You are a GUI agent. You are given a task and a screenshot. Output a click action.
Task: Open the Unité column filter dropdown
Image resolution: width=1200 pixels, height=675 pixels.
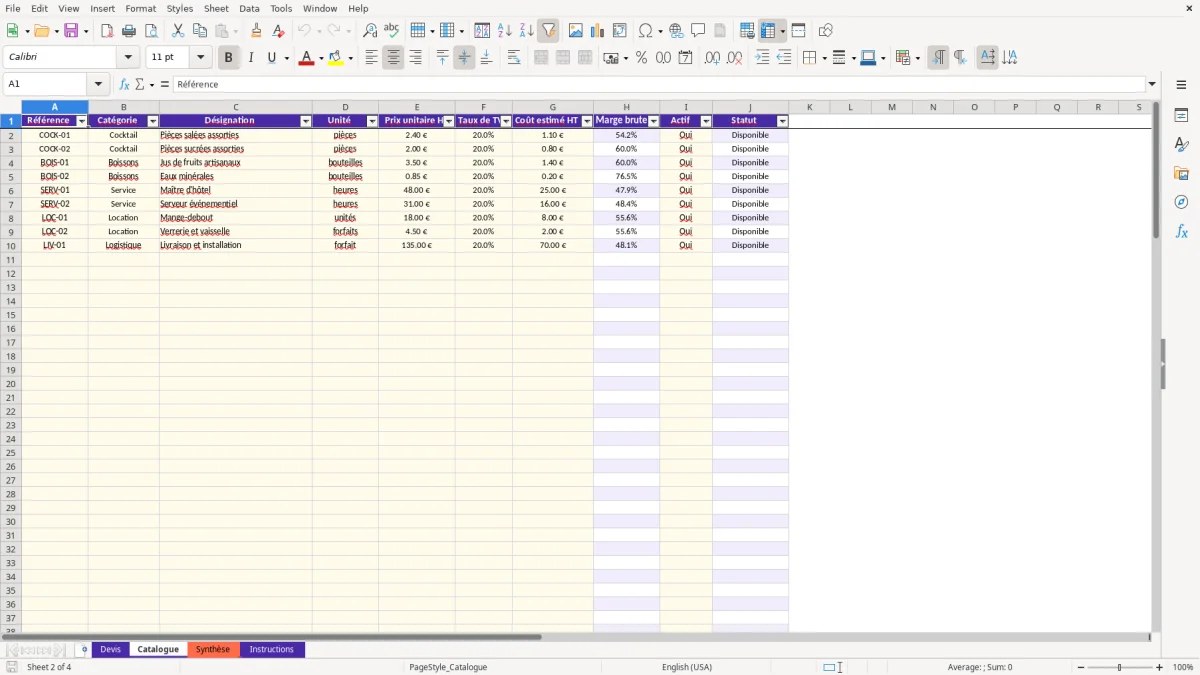click(x=372, y=121)
